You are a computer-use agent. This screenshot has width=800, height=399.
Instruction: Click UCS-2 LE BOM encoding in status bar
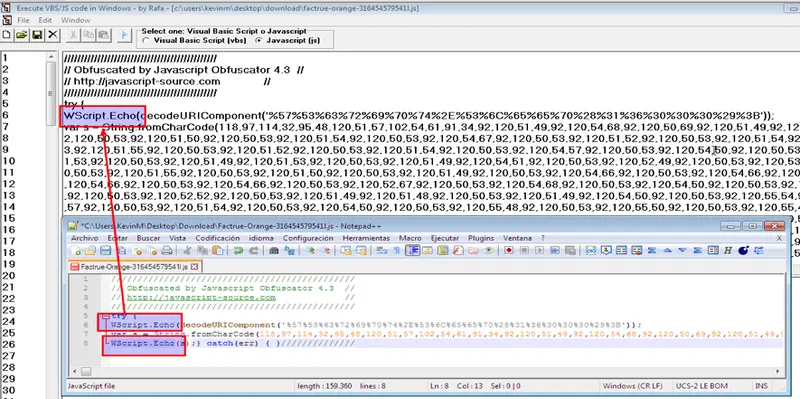(702, 386)
